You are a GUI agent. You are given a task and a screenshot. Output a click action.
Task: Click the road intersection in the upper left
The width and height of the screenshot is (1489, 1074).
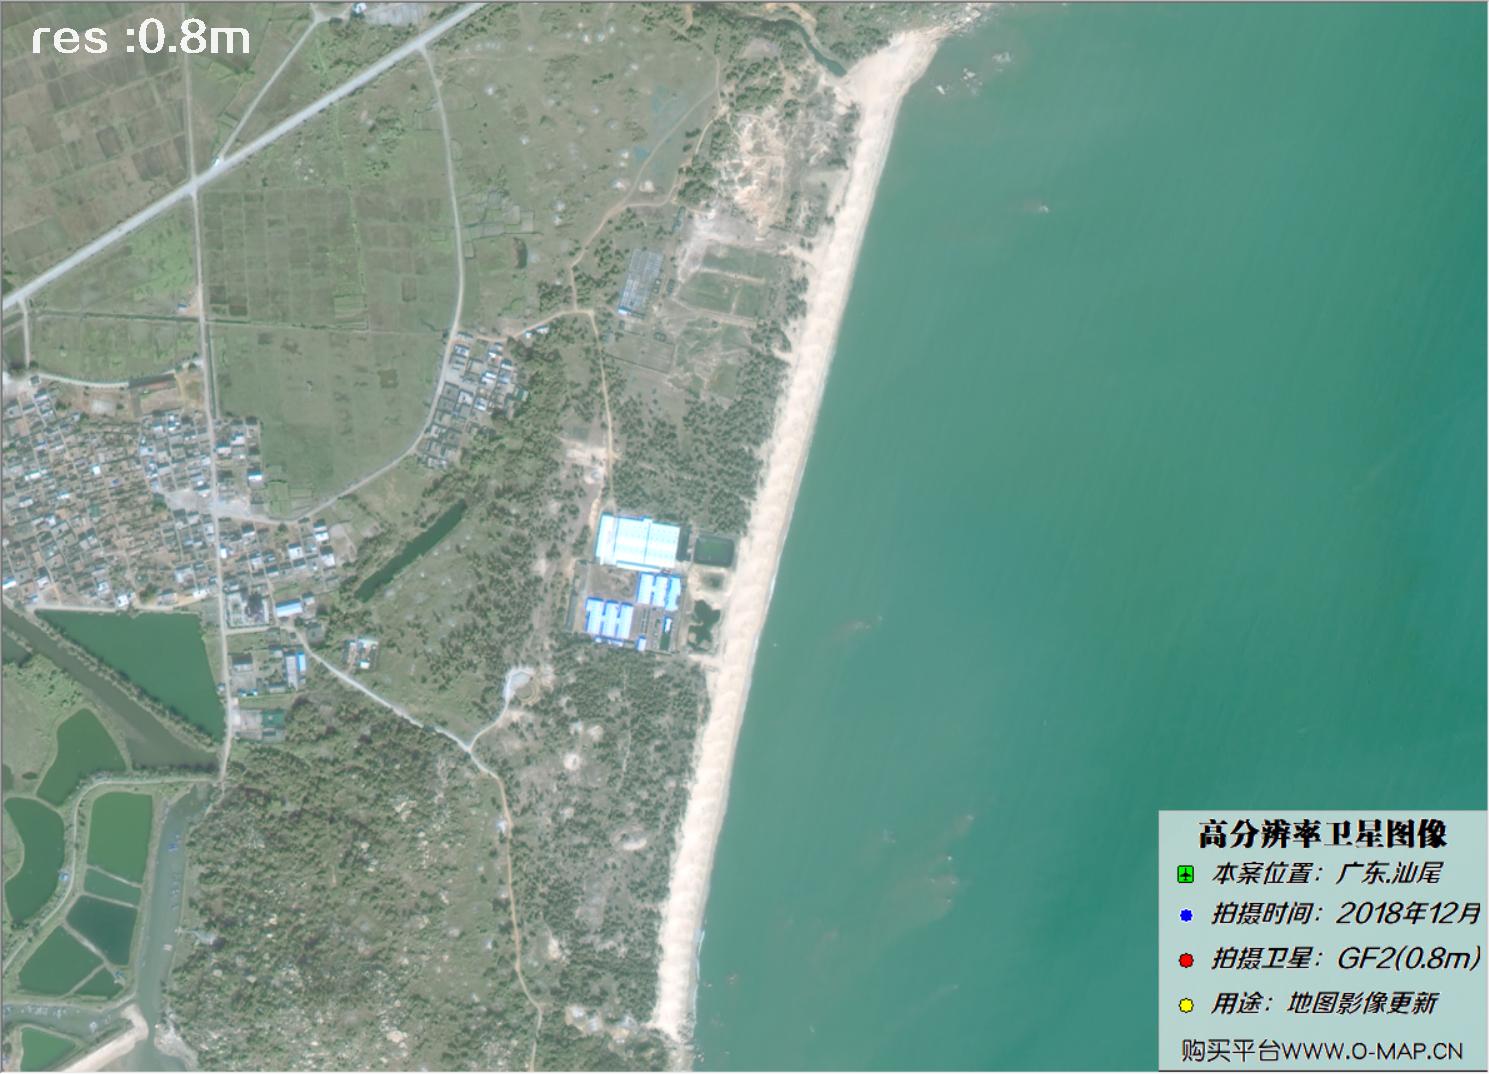(x=193, y=186)
